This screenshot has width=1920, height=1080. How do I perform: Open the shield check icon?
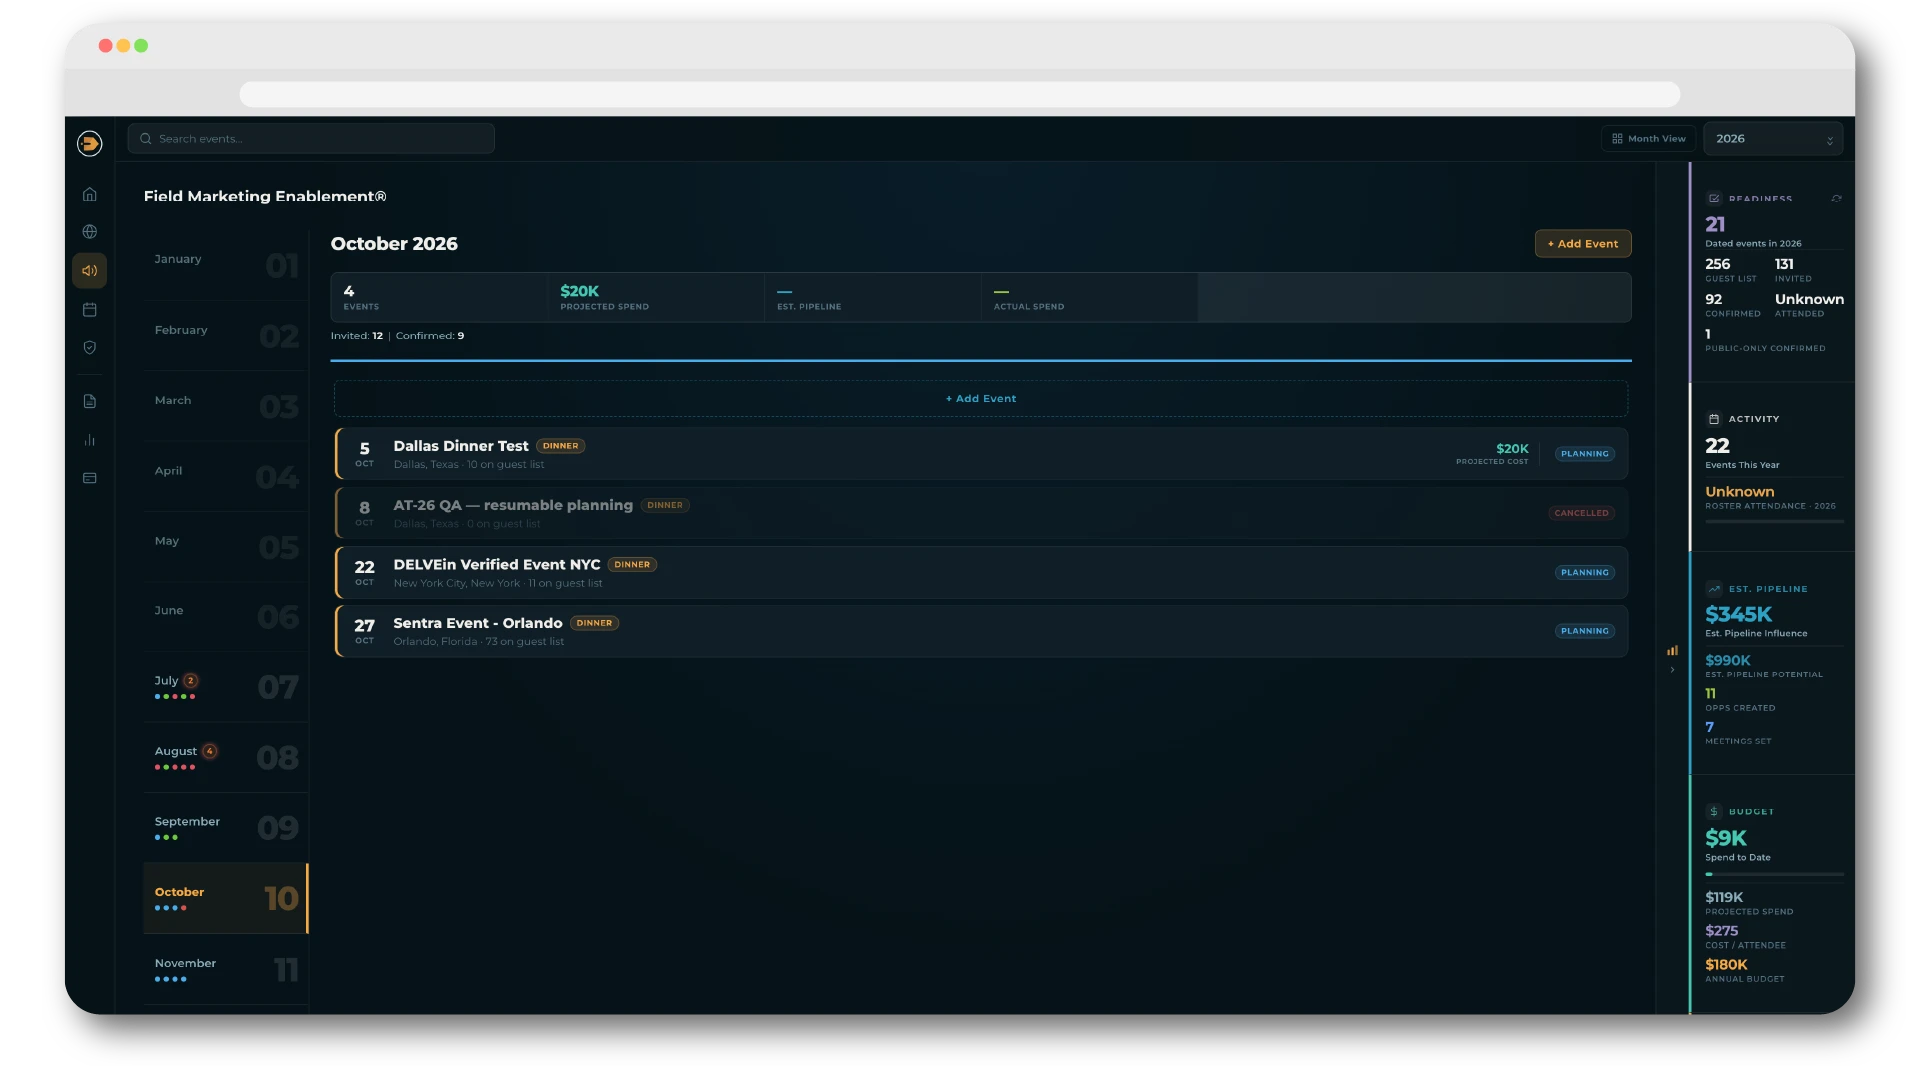(x=90, y=347)
